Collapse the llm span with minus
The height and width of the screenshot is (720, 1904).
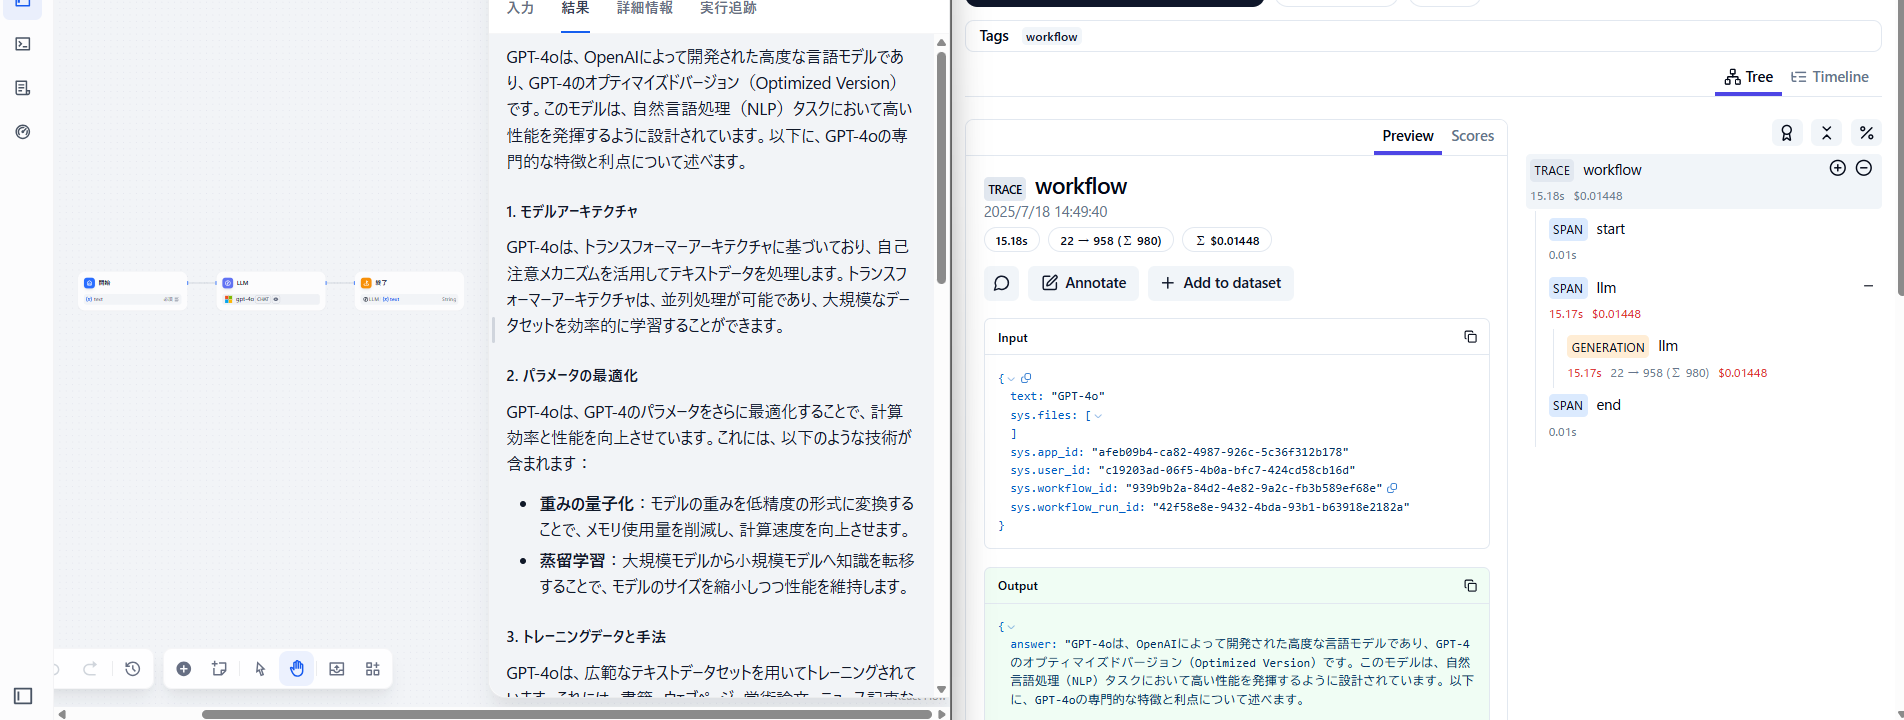1868,286
